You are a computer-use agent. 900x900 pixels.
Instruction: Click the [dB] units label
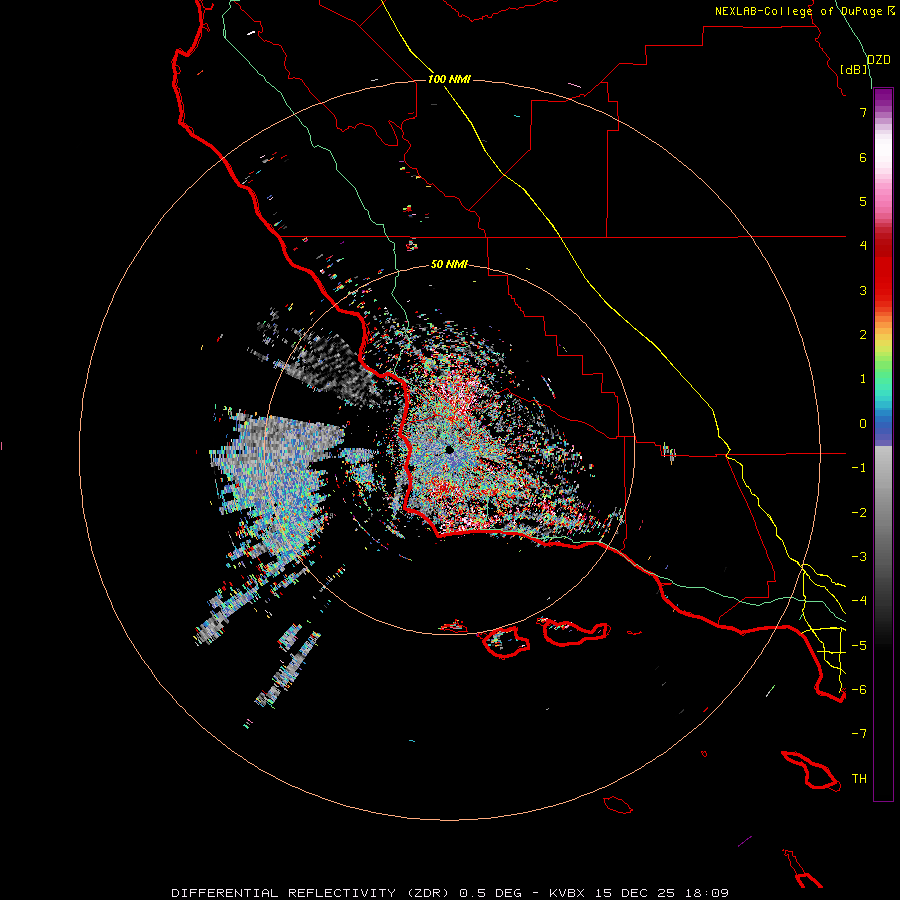pyautogui.click(x=854, y=69)
